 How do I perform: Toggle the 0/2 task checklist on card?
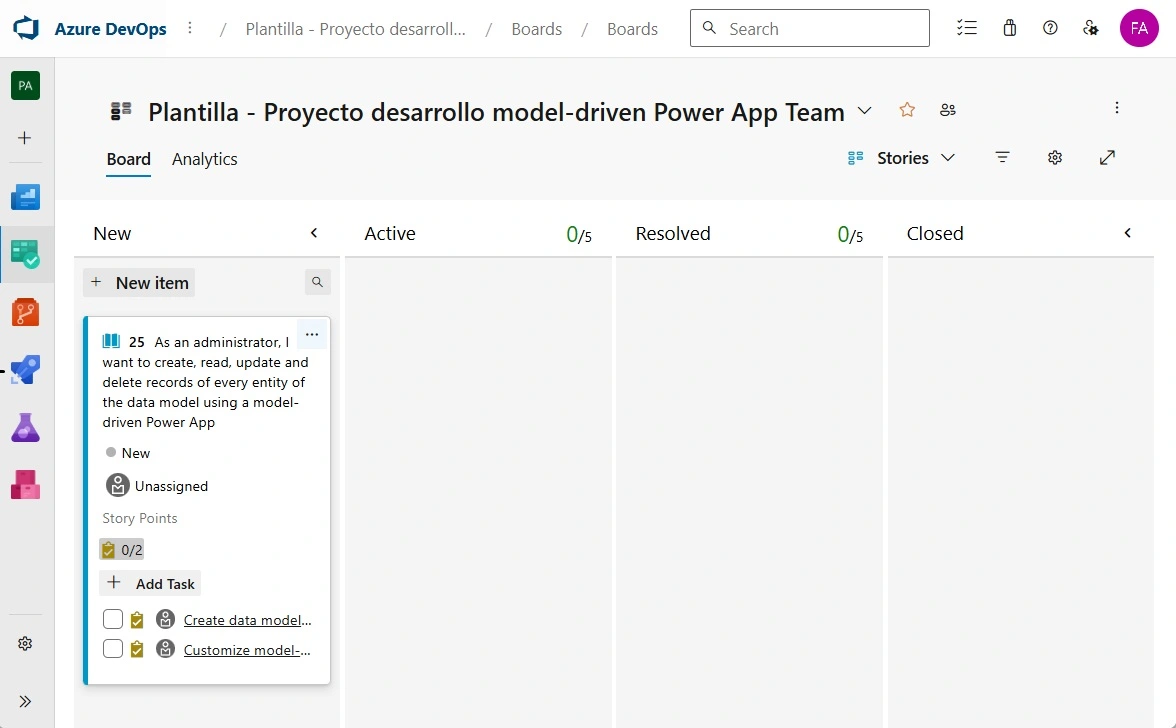coord(122,549)
